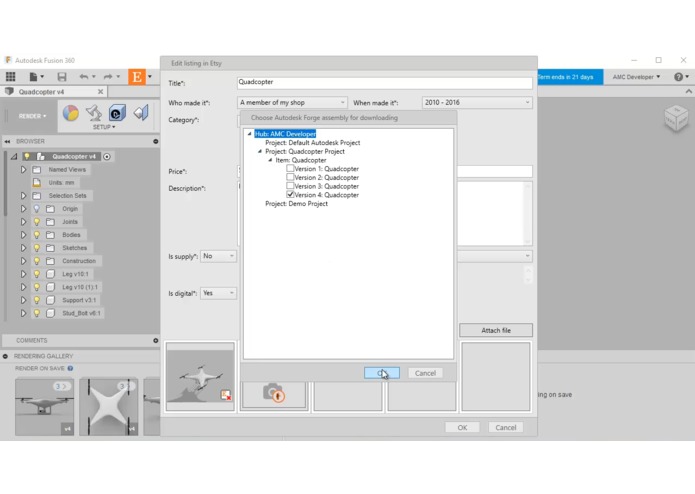695x494 pixels.
Task: Open the Who made it dropdown
Action: pyautogui.click(x=292, y=102)
